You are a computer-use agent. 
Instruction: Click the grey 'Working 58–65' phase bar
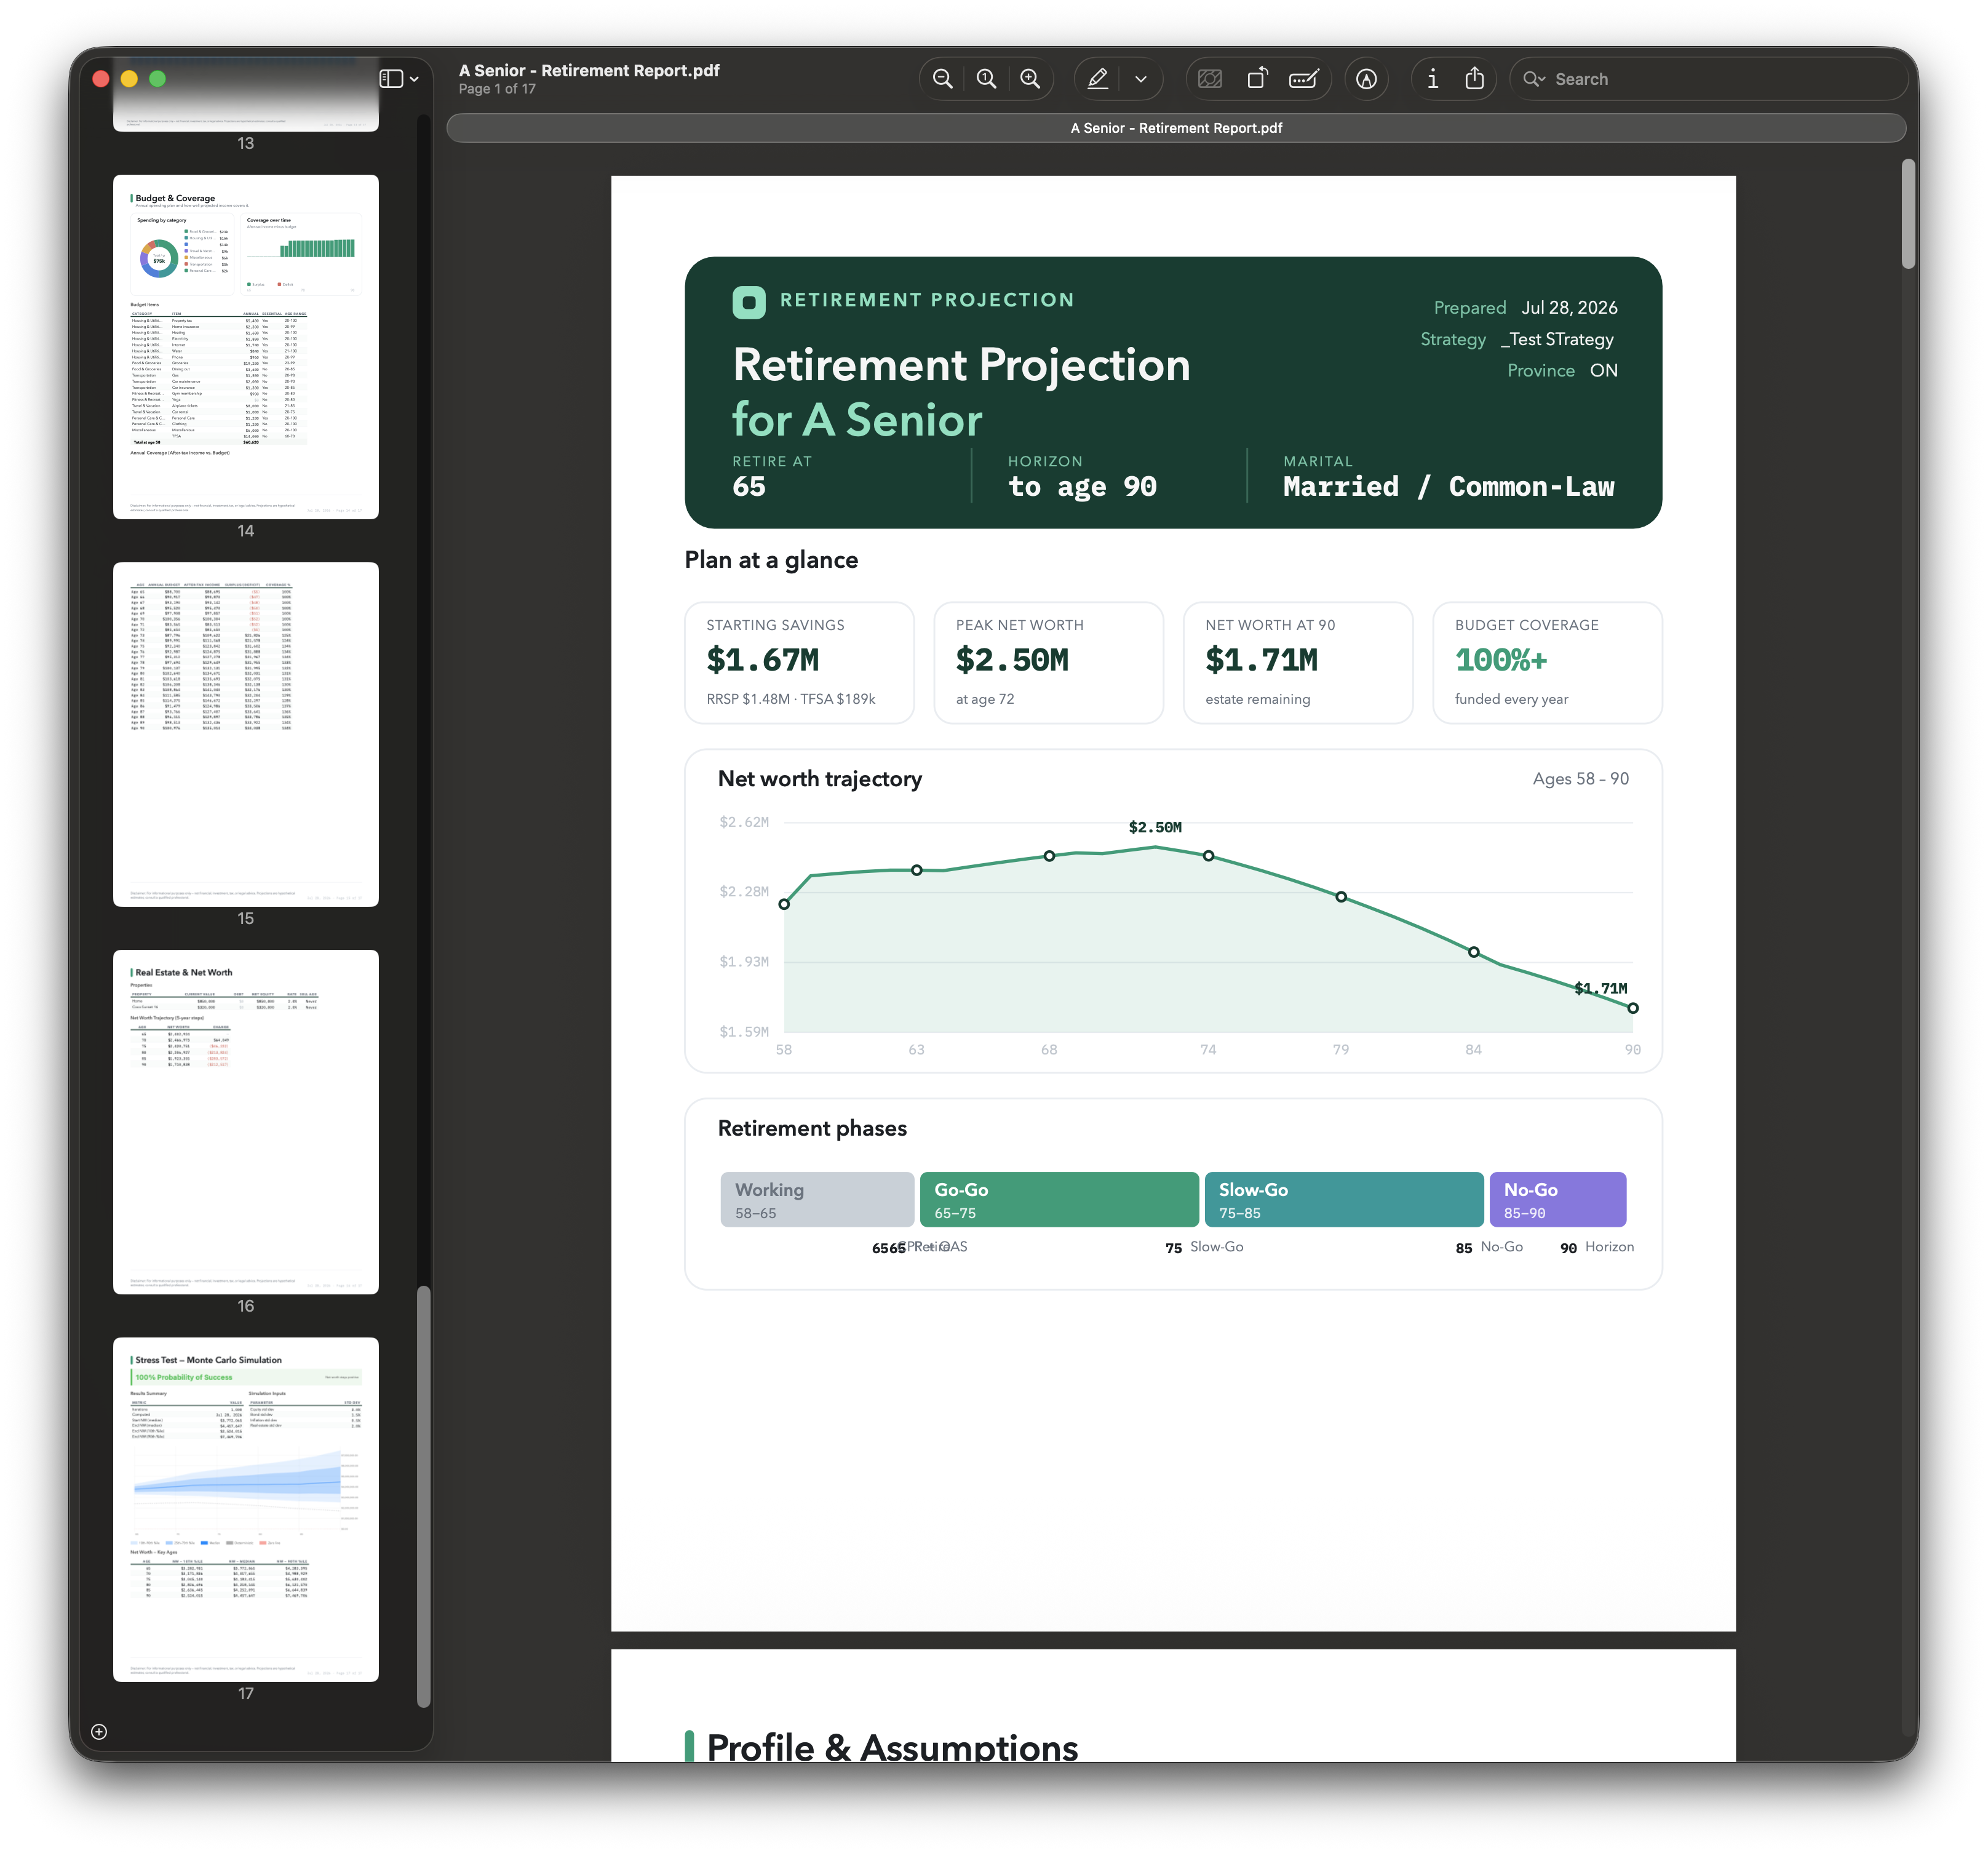pyautogui.click(x=817, y=1200)
